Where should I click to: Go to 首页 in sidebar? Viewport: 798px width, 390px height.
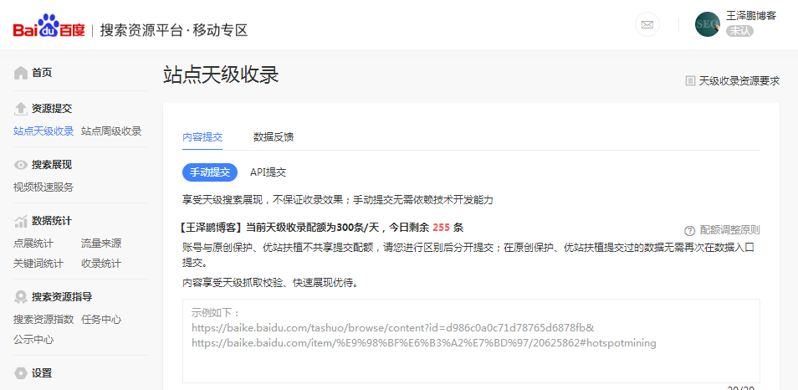42,73
